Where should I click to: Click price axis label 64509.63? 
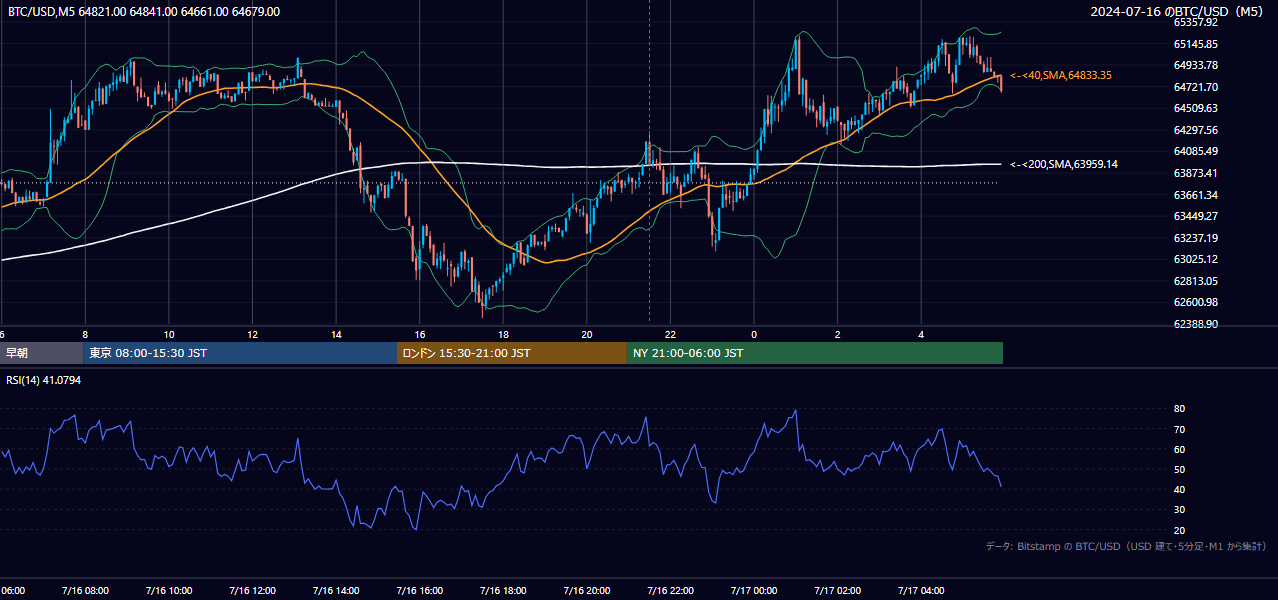[1196, 108]
